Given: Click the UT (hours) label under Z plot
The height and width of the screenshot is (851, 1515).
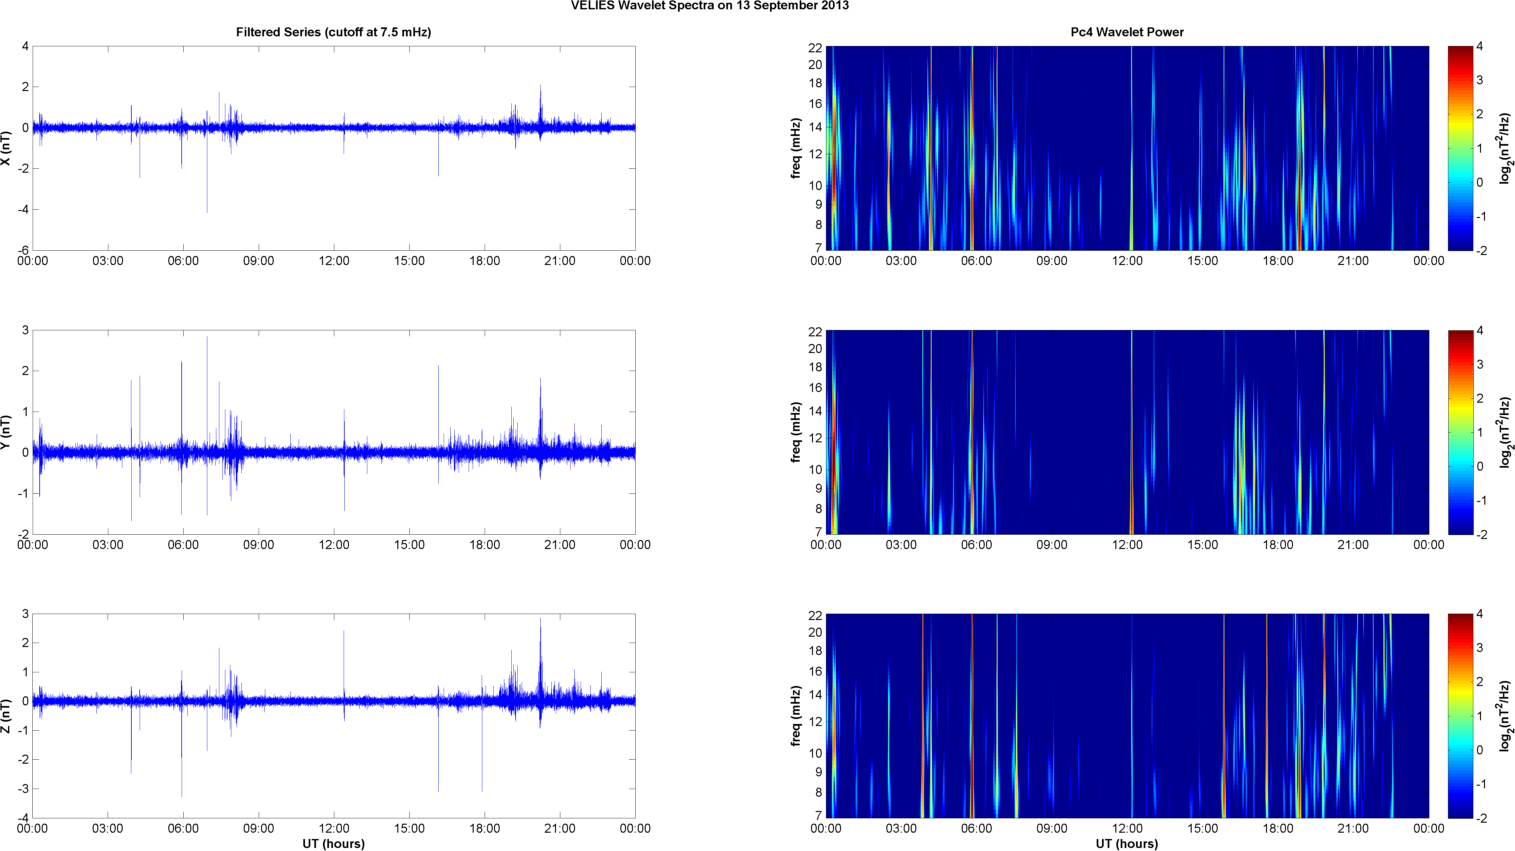Looking at the screenshot, I should click(333, 843).
